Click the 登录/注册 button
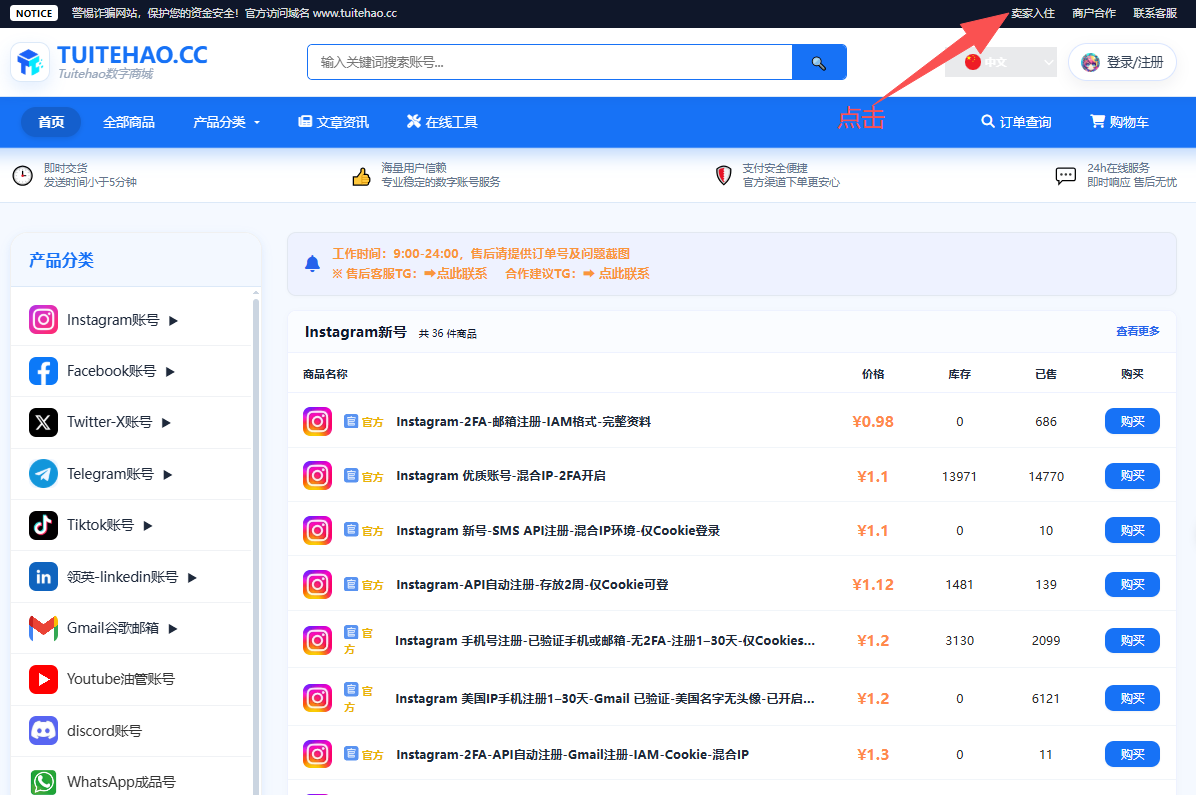The image size is (1196, 795). [1123, 63]
